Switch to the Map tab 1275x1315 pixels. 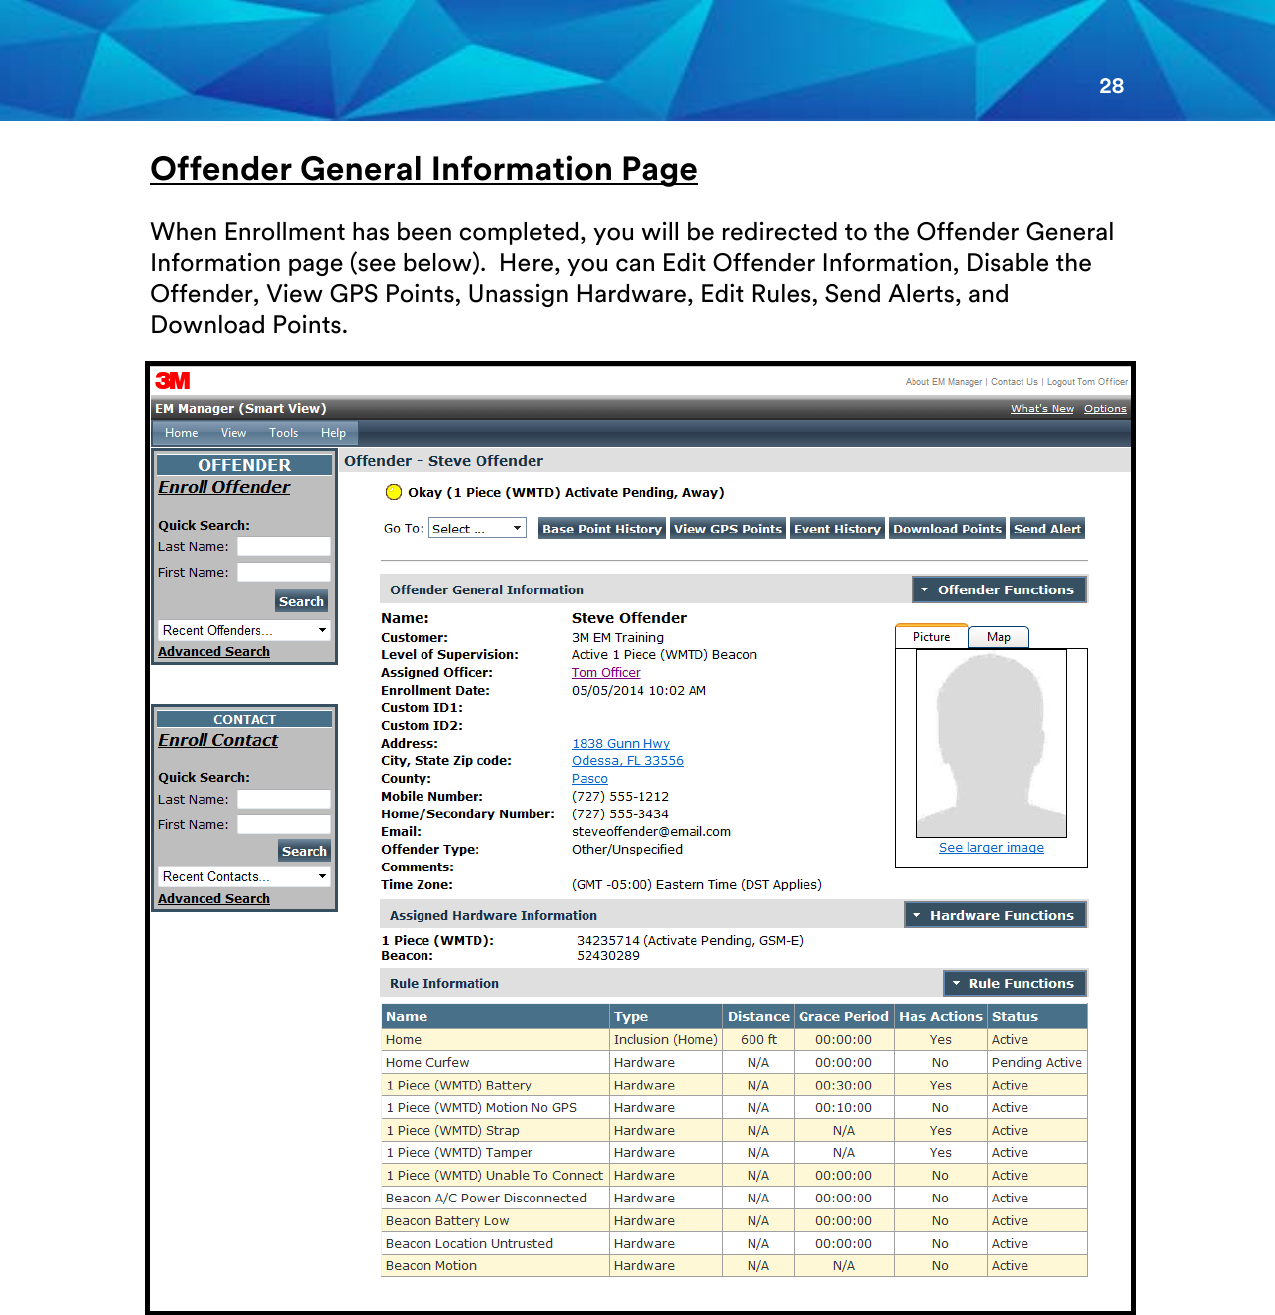pyautogui.click(x=999, y=637)
